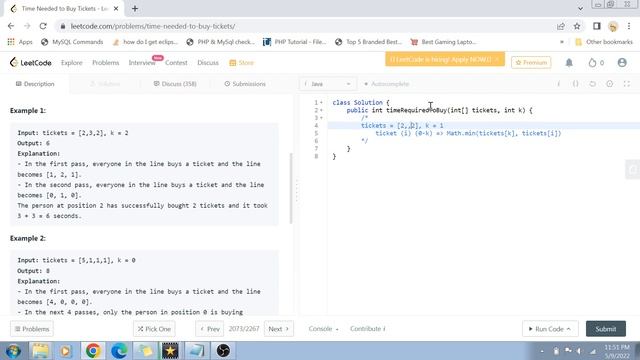Open the Discuss (358) tab
Viewport: 640px width, 360px height.
[175, 84]
